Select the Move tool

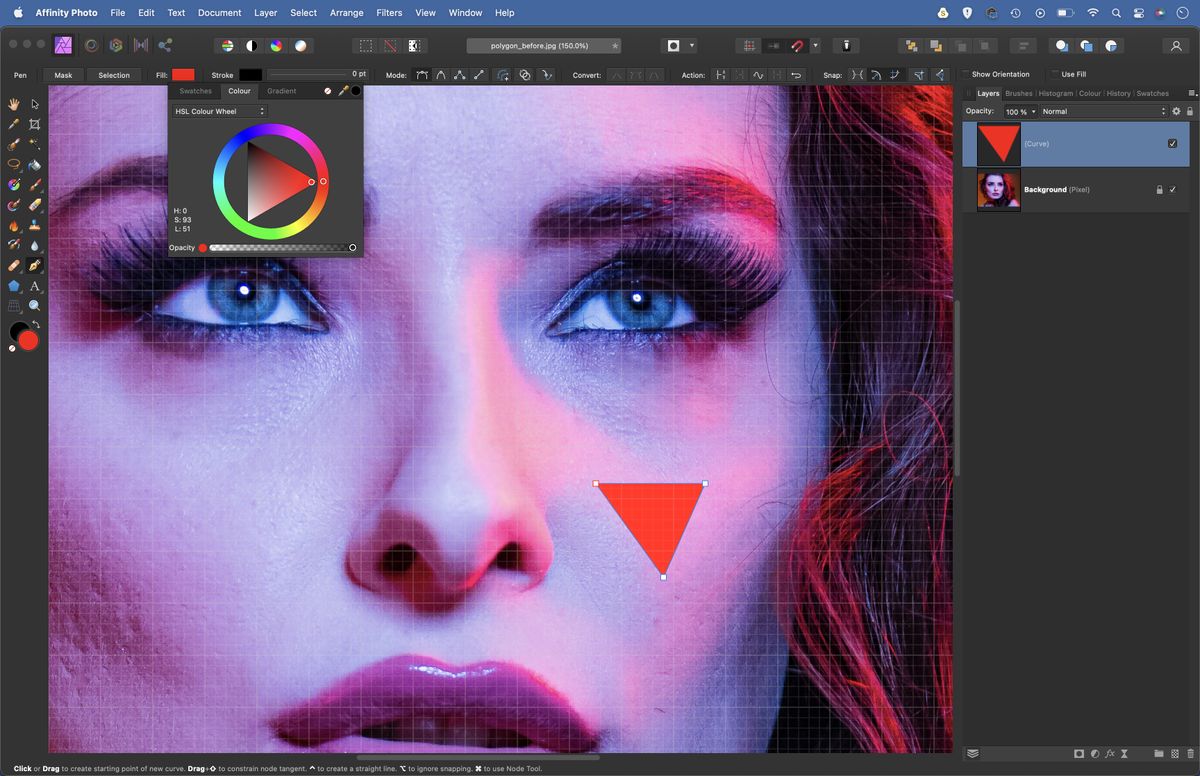click(x=35, y=104)
